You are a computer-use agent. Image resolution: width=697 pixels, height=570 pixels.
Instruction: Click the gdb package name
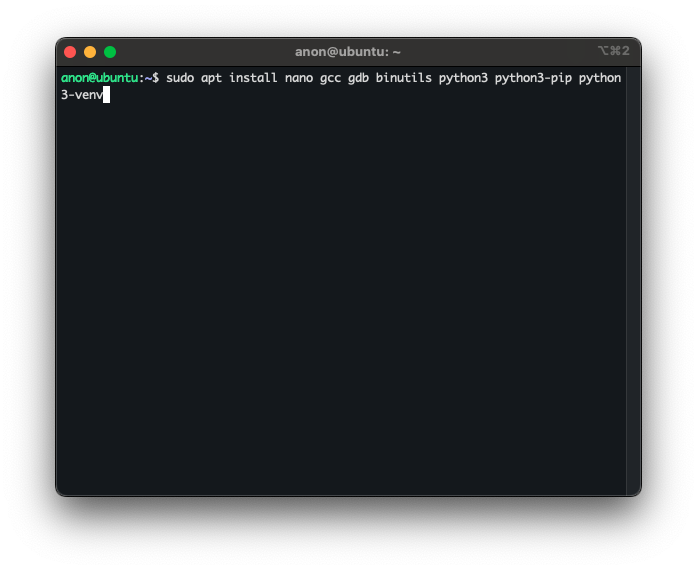pyautogui.click(x=358, y=78)
